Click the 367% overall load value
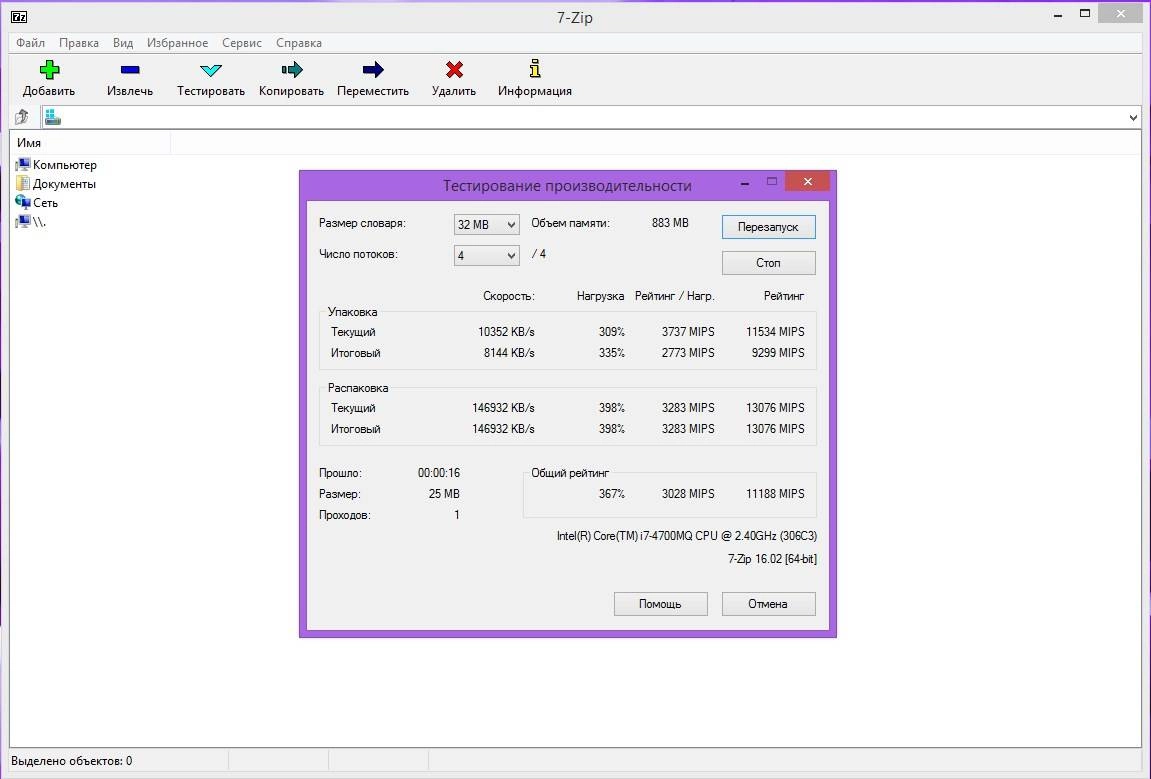Viewport: 1151px width, 779px height. (611, 494)
